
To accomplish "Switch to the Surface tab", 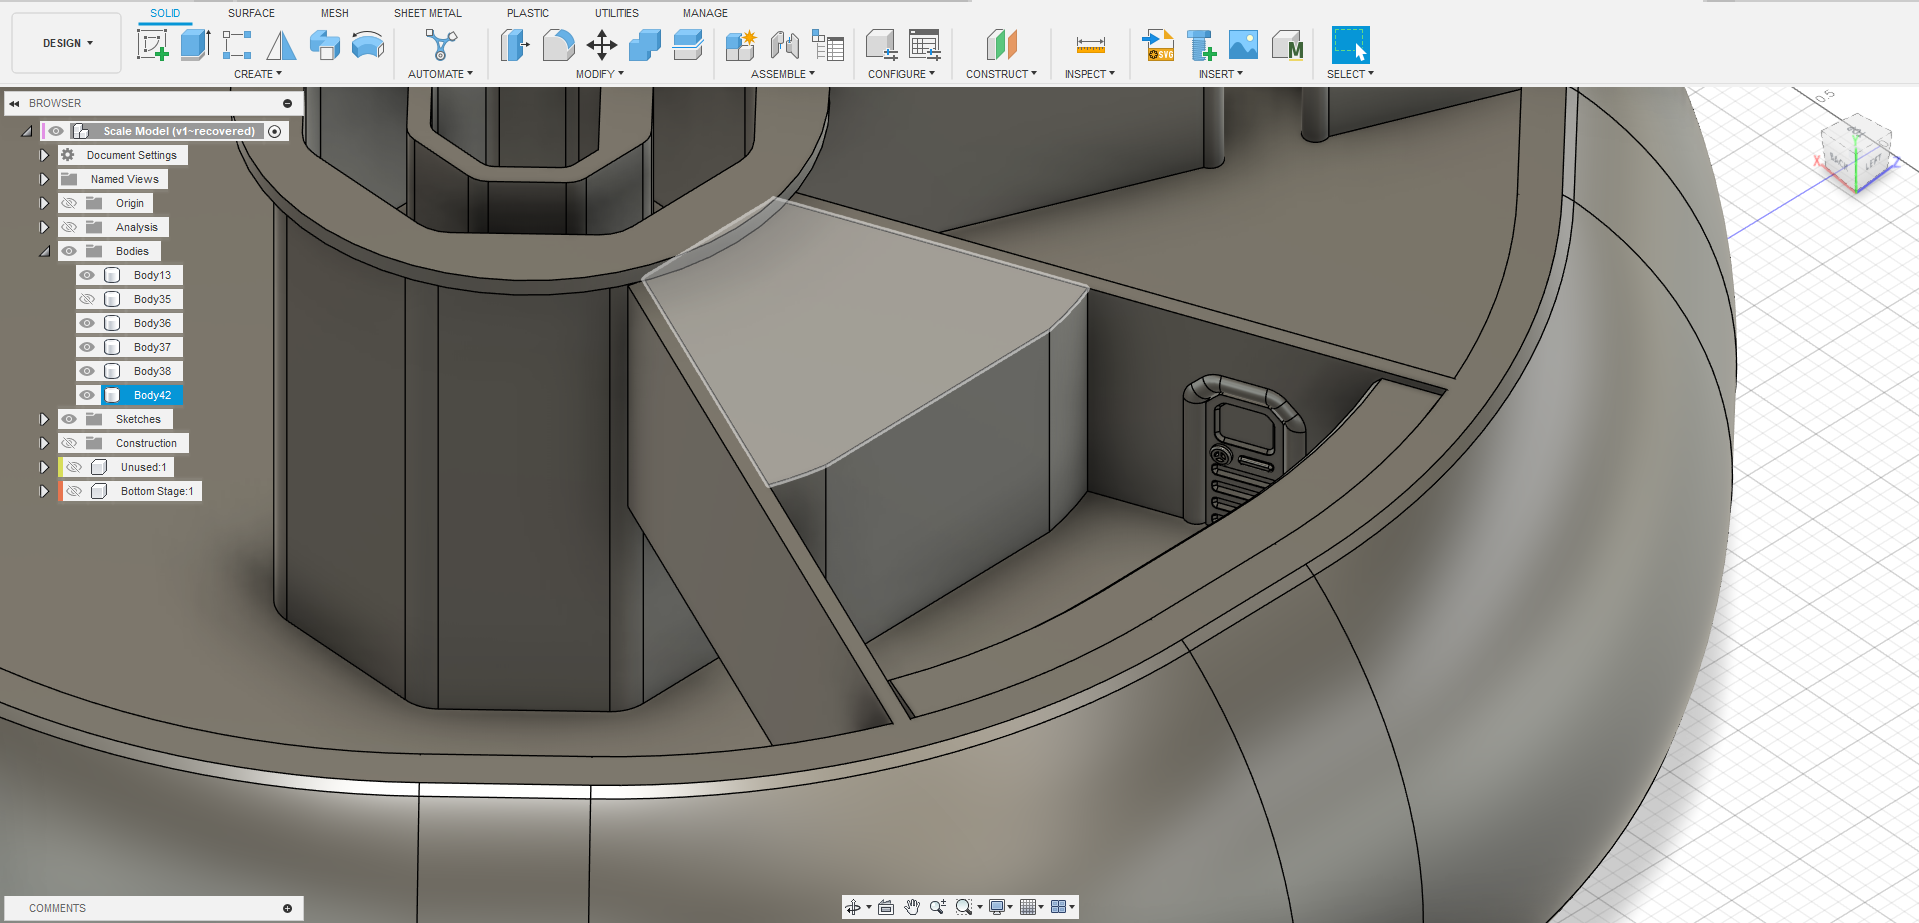I will 251,13.
